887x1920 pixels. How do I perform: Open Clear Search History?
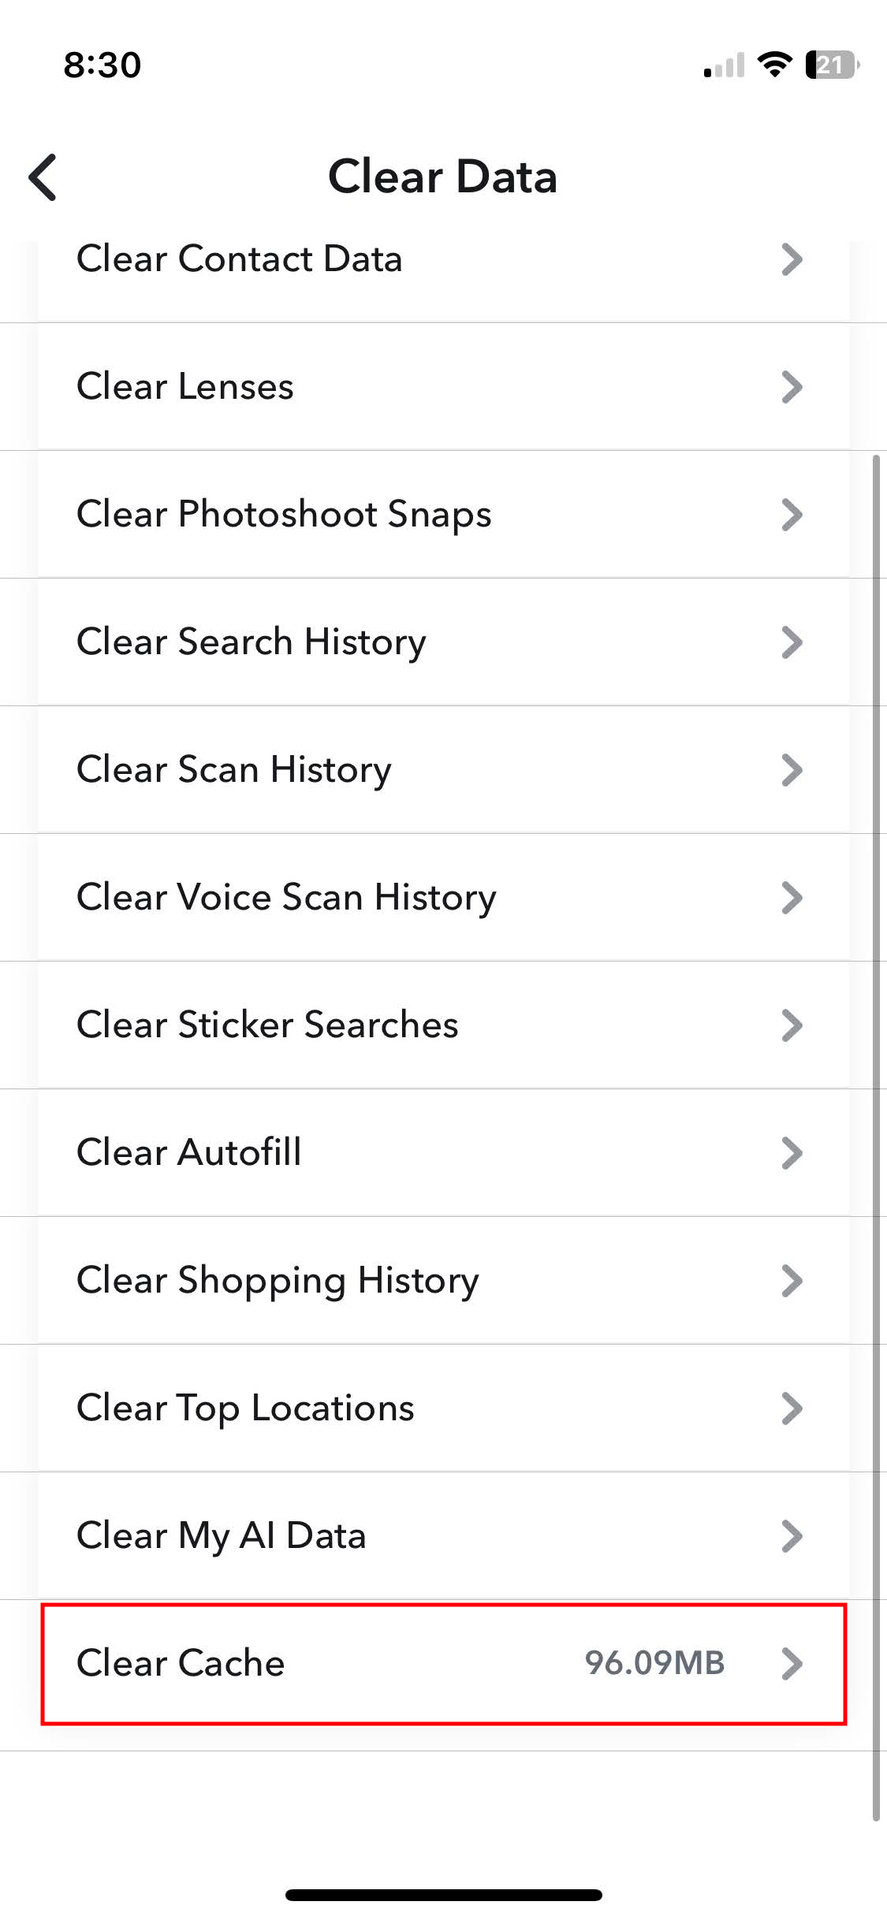pyautogui.click(x=251, y=642)
